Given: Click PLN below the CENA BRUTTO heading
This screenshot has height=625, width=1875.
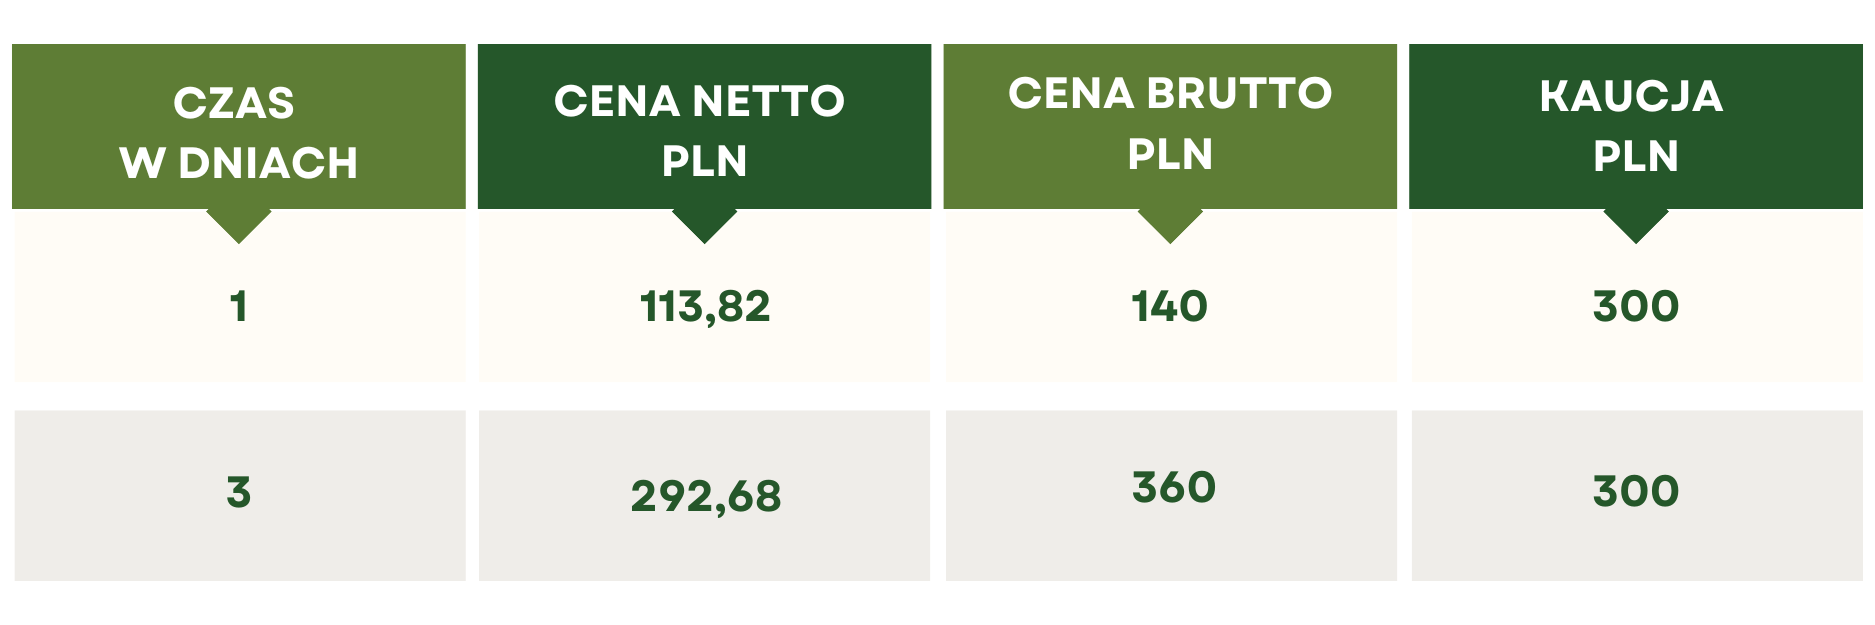Looking at the screenshot, I should (x=1170, y=155).
